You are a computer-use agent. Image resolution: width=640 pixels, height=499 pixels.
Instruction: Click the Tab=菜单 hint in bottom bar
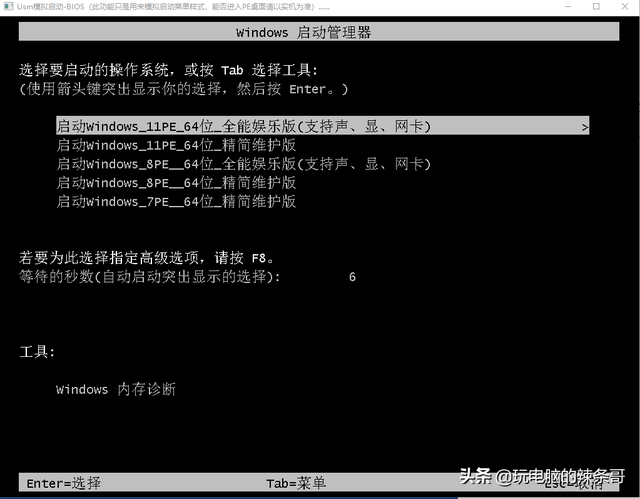click(x=296, y=483)
